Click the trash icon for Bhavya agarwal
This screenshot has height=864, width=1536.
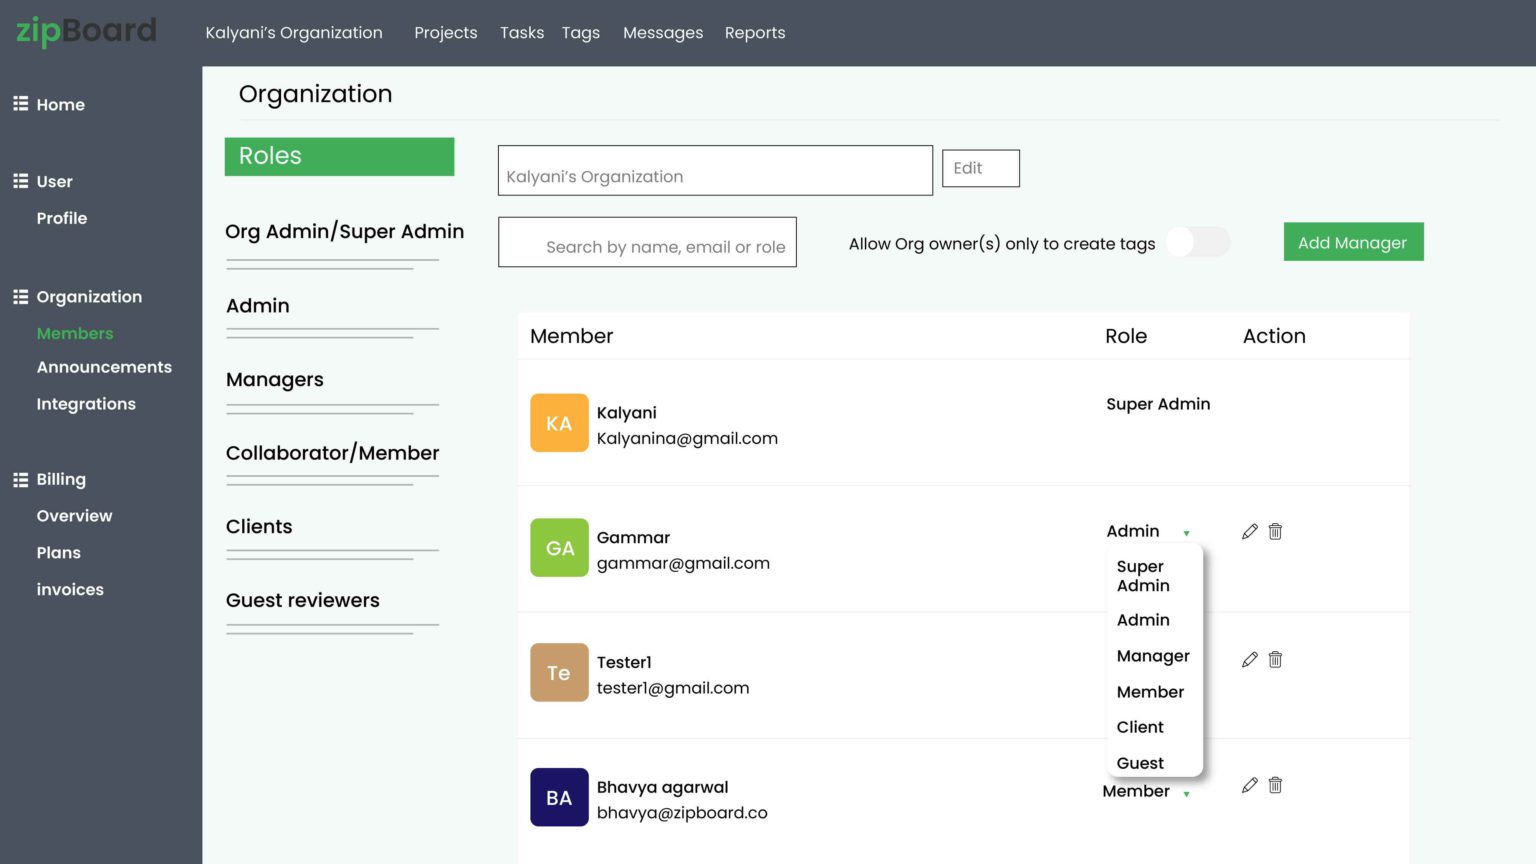[1275, 785]
